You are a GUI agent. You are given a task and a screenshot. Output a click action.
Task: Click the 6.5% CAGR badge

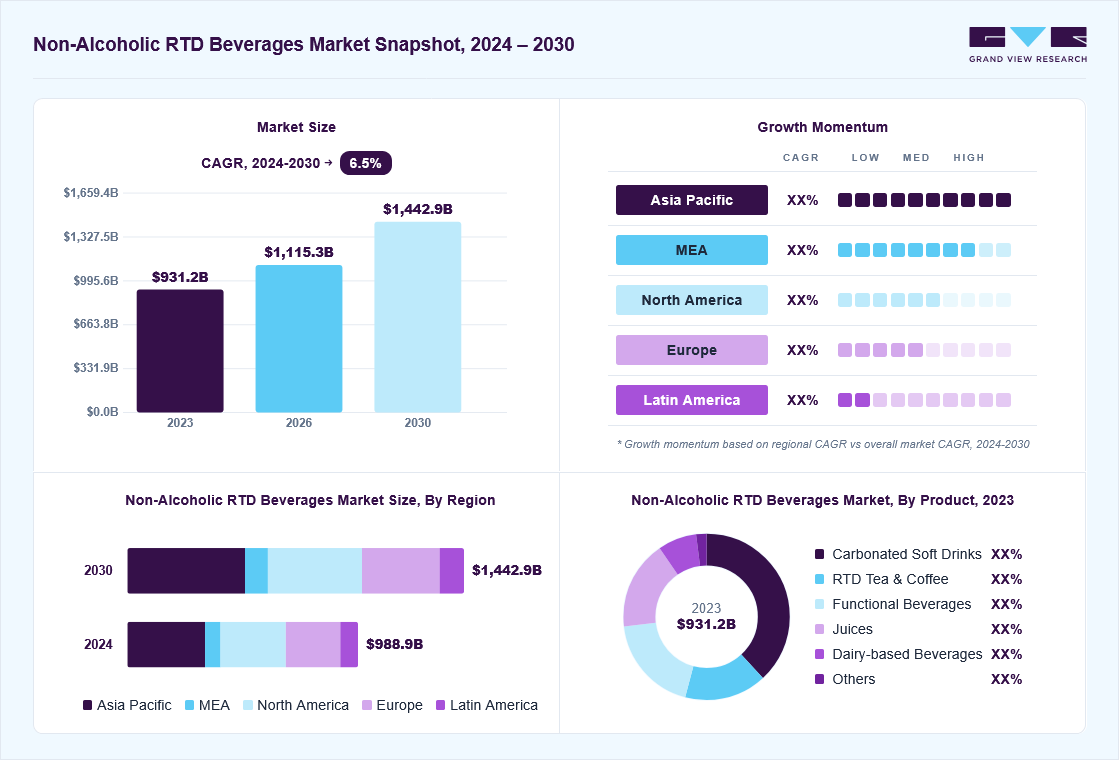(366, 163)
